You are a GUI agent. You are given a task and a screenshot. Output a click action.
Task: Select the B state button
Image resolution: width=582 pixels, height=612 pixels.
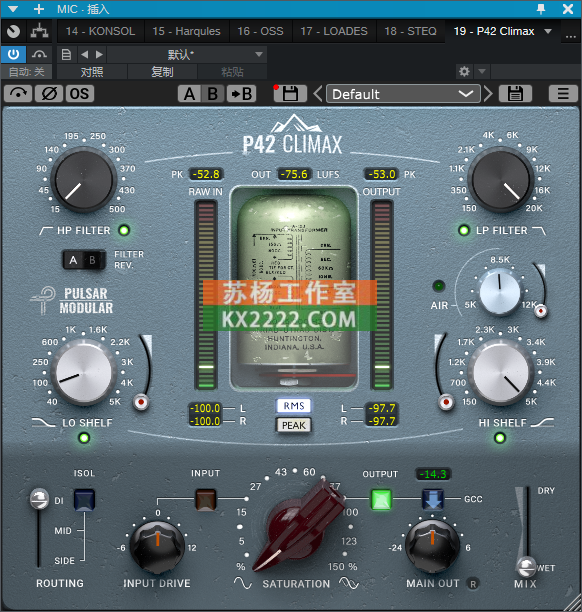212,94
